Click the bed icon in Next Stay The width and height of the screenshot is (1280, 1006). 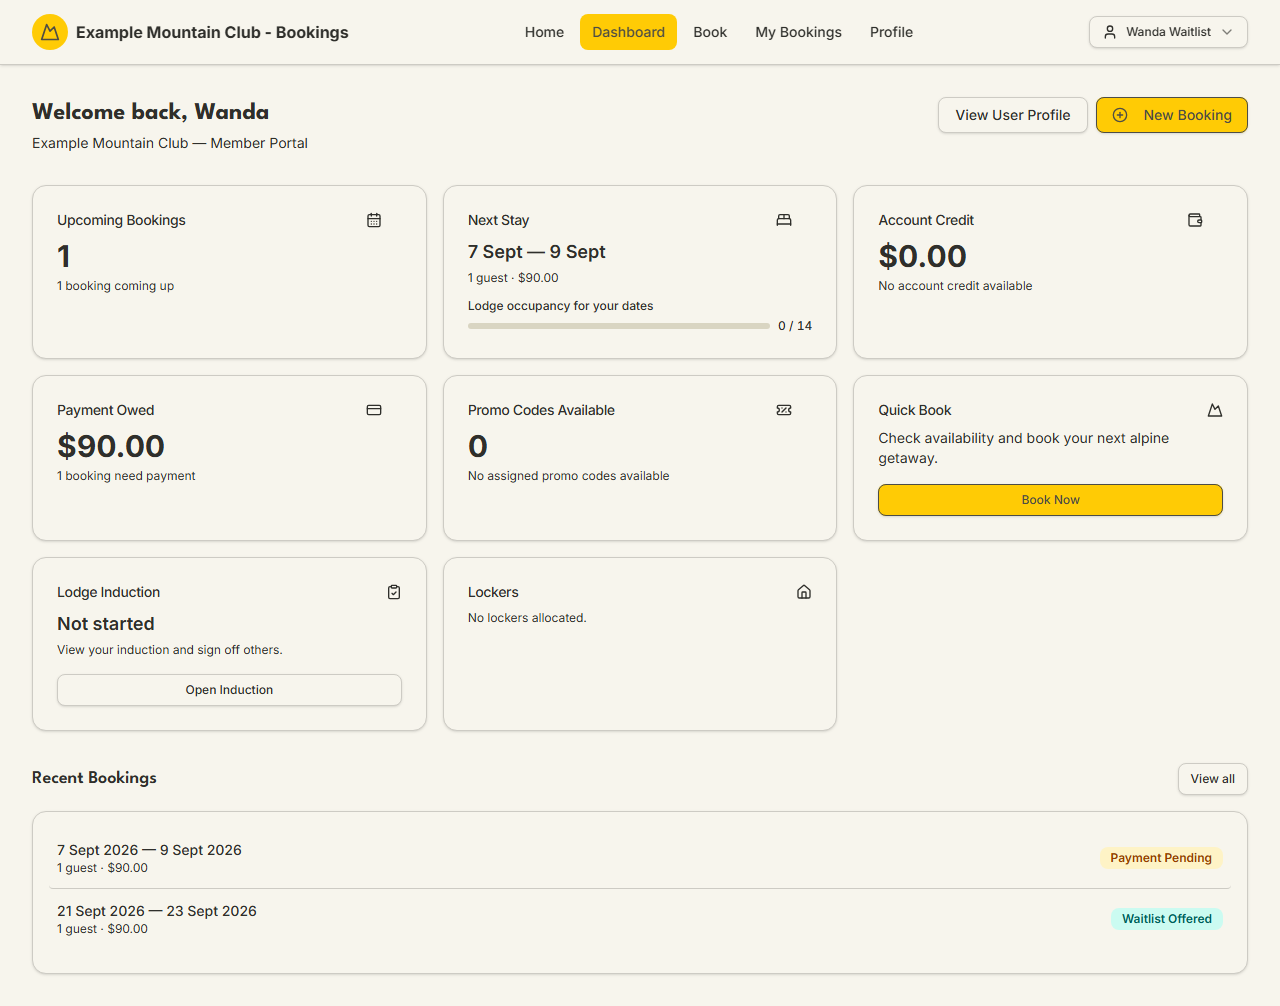coord(784,220)
